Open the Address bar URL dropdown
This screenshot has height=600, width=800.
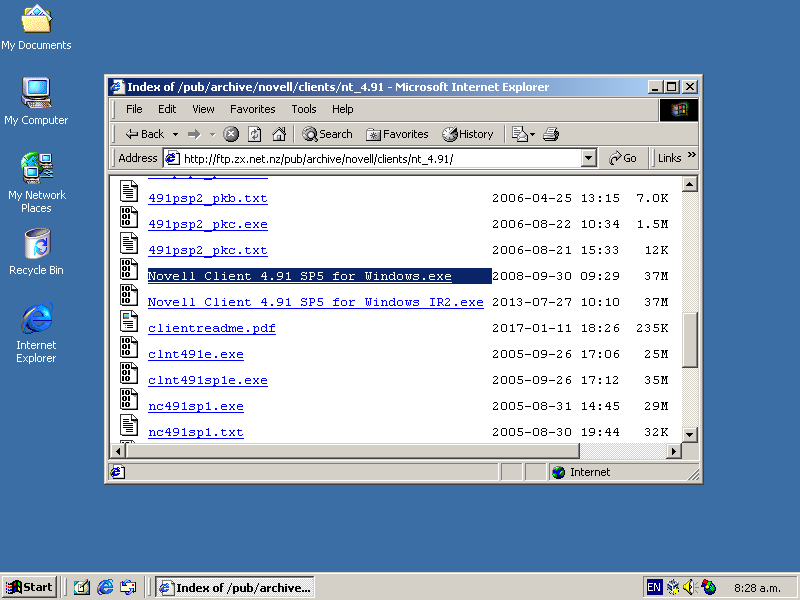click(589, 158)
